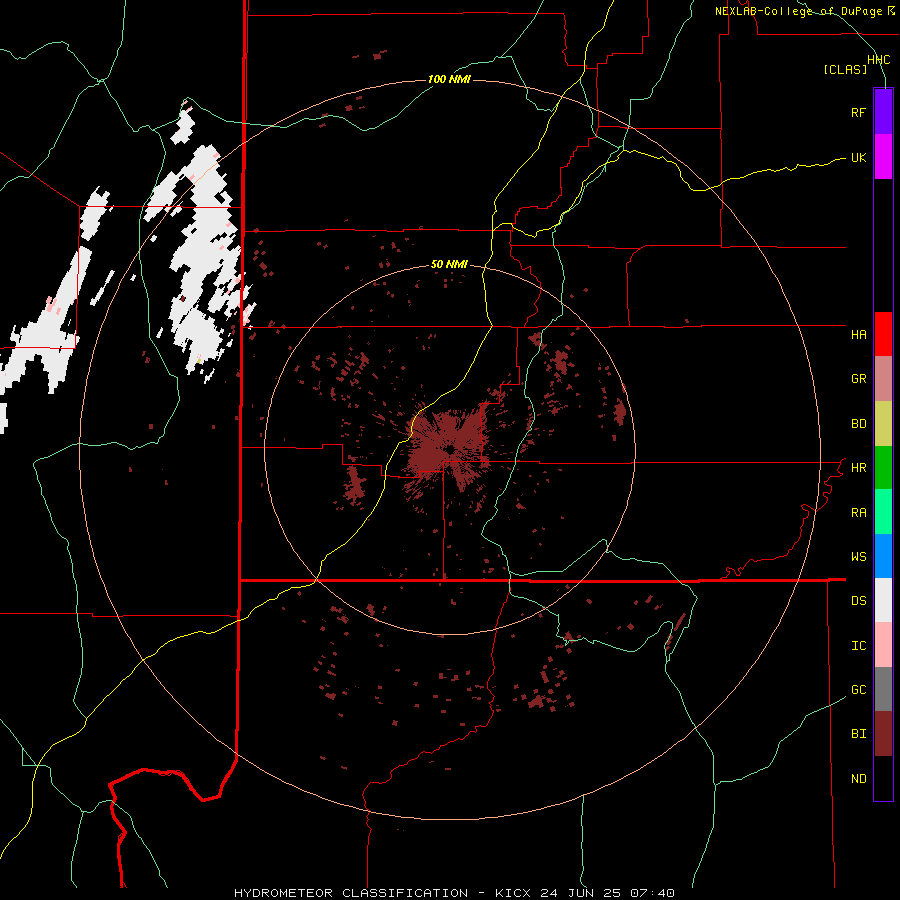Click the RF legend label
Image resolution: width=900 pixels, height=900 pixels.
858,112
